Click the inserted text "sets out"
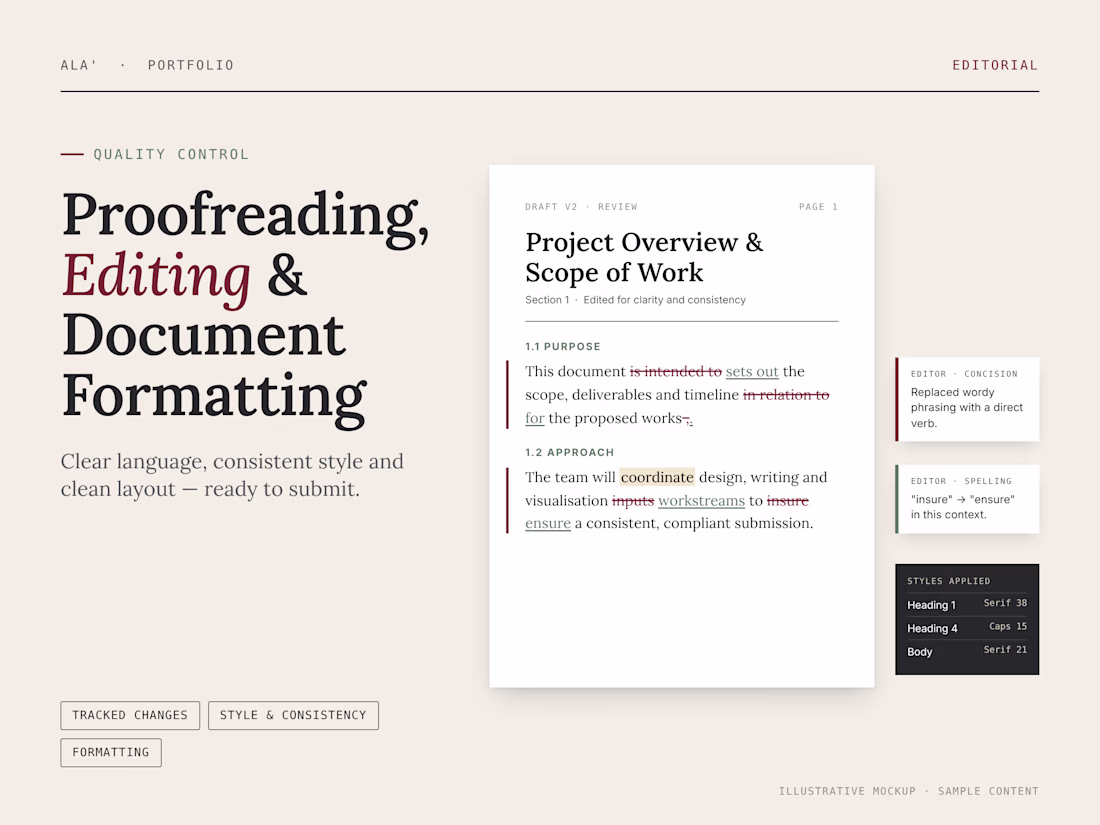 [752, 371]
